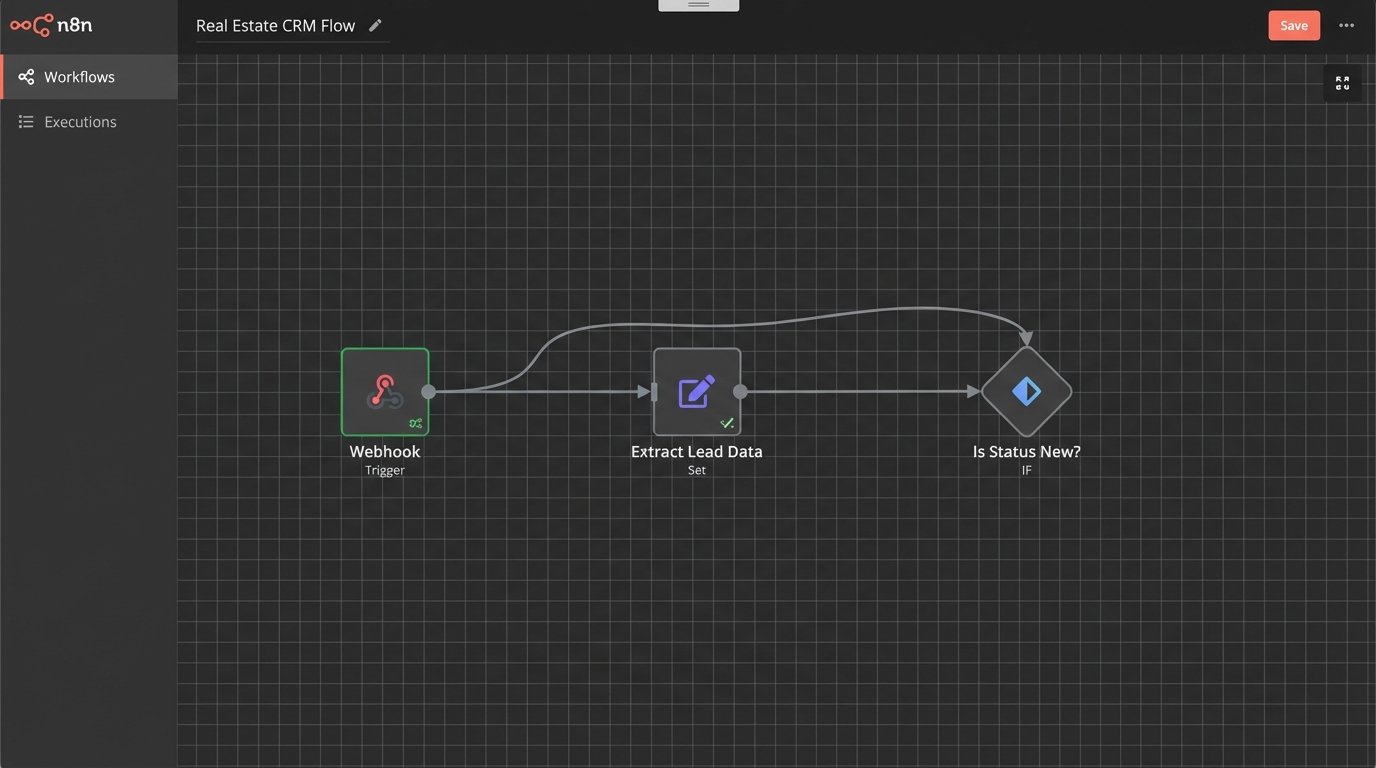Screen dimensions: 1376x768
Task: Click the 'Extract Lead Data' node label
Action: [696, 452]
